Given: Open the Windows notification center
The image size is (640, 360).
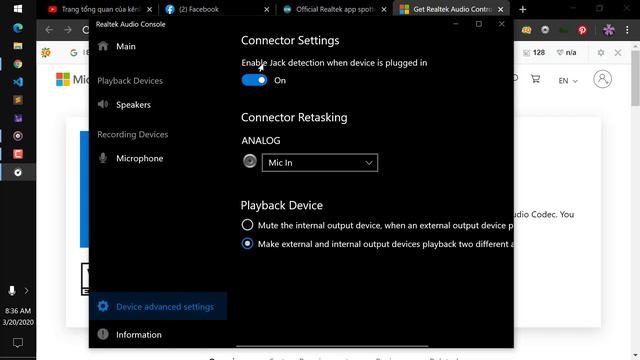Looking at the screenshot, I should 18,343.
